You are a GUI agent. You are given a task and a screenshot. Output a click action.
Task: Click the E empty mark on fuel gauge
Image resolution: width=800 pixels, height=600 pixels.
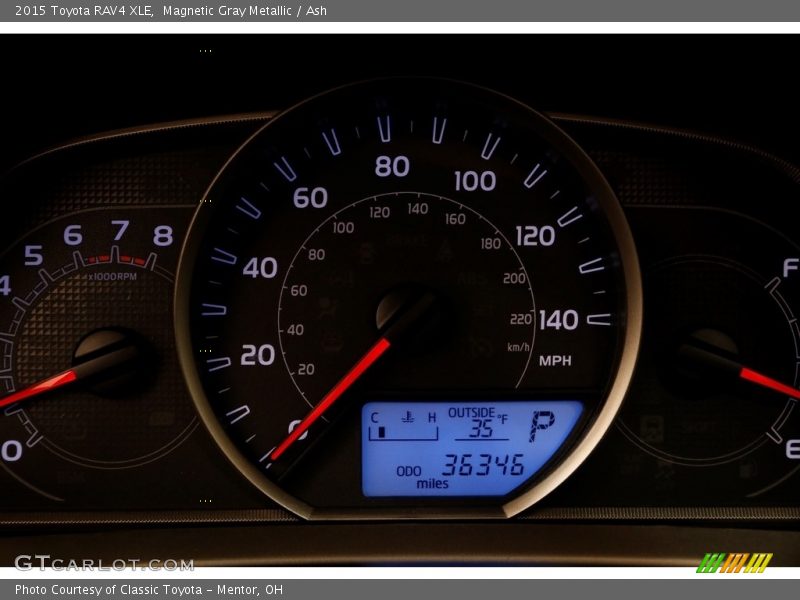(x=792, y=449)
